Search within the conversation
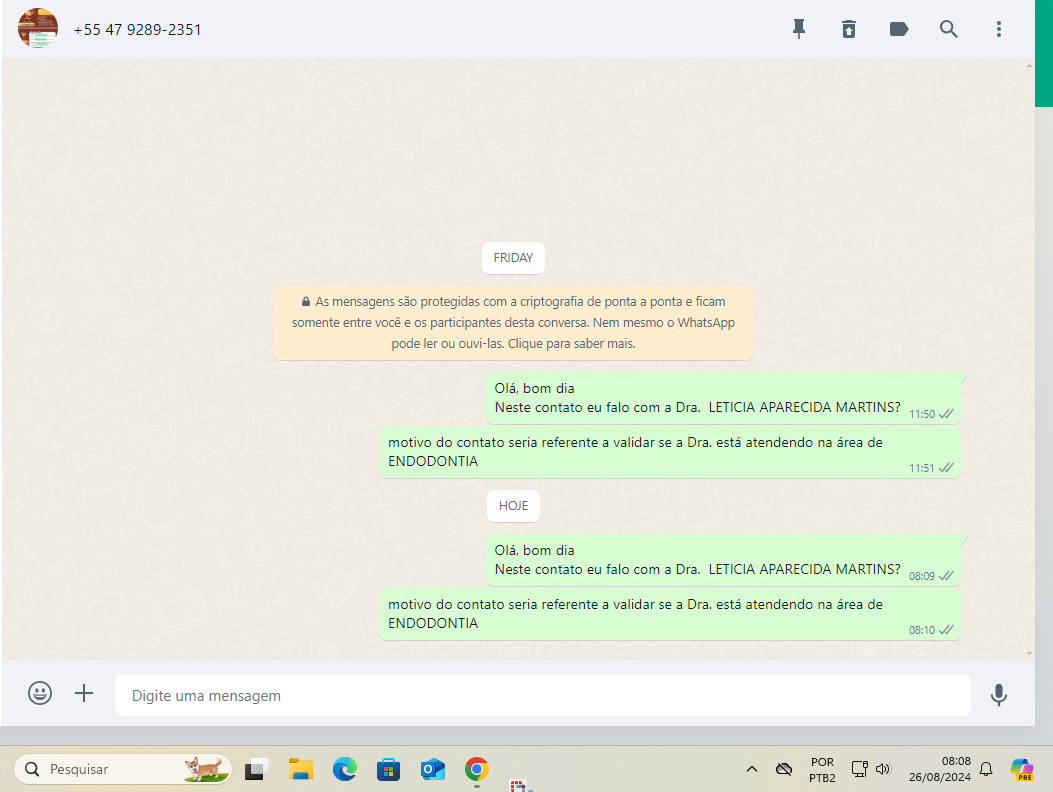This screenshot has width=1053, height=792. click(x=948, y=29)
